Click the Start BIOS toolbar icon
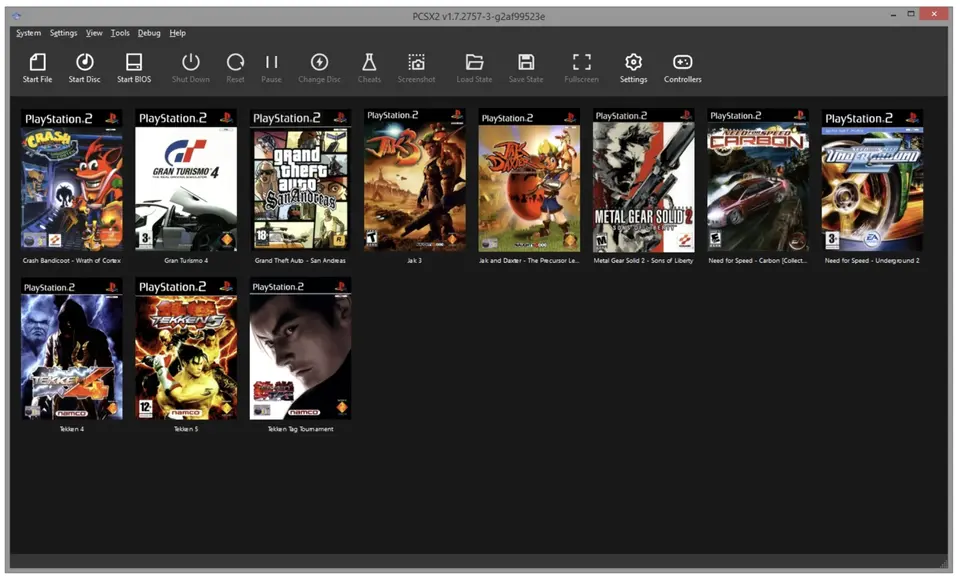The height and width of the screenshot is (578, 960). (133, 62)
